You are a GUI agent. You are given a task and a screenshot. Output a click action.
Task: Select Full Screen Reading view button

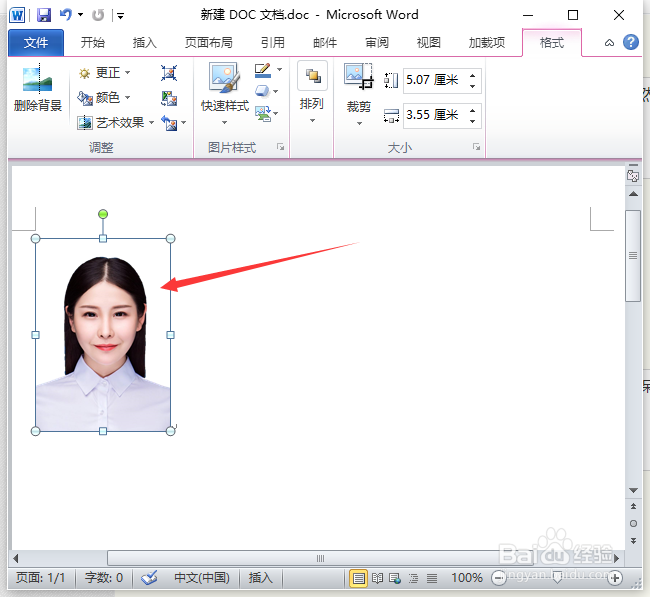tap(377, 578)
